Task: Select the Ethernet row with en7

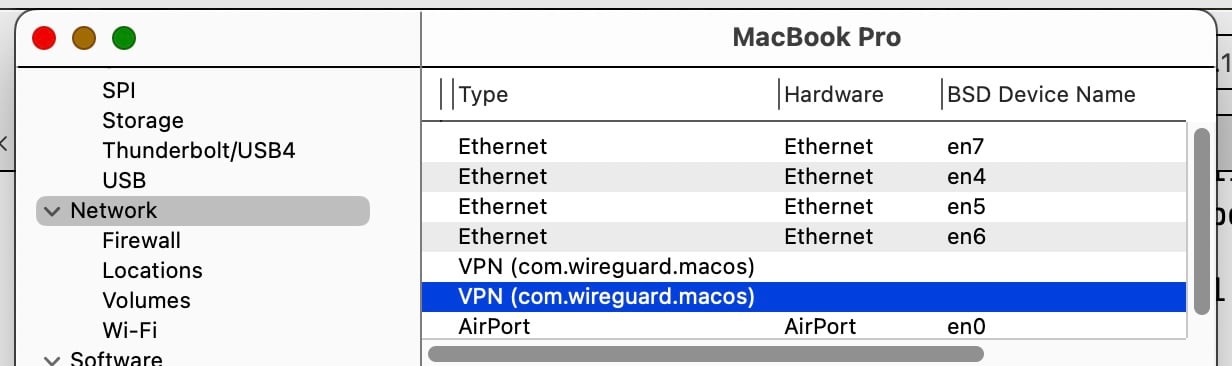Action: [x=806, y=147]
